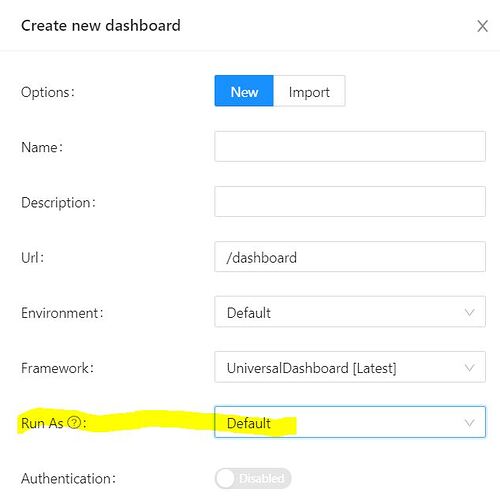This screenshot has width=500, height=500.
Task: Enable the Authentication toggle switch
Action: tap(253, 478)
